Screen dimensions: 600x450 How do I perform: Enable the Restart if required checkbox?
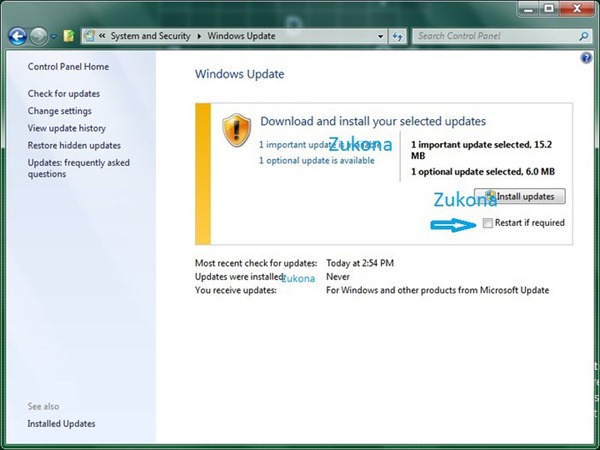pyautogui.click(x=487, y=222)
